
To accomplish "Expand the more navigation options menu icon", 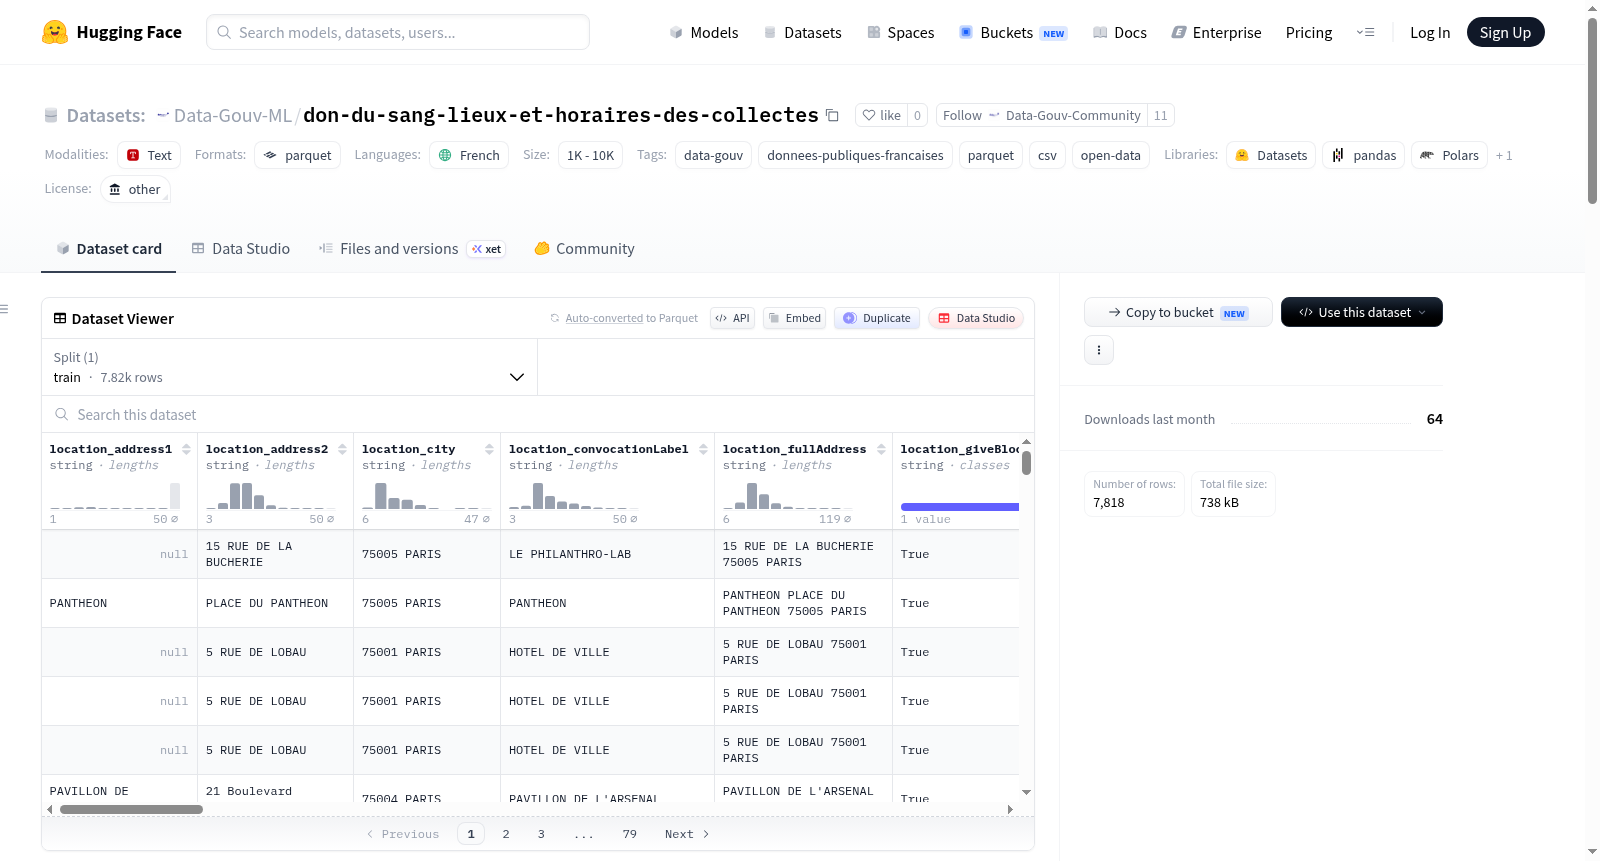I will (1365, 32).
